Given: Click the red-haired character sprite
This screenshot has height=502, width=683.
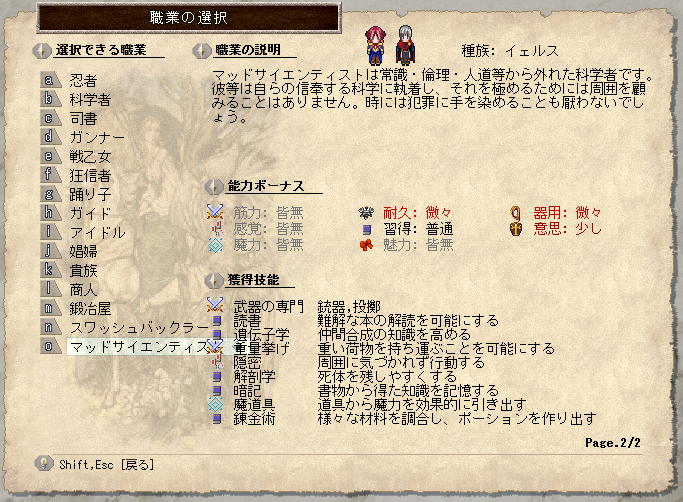Looking at the screenshot, I should click(x=375, y=45).
